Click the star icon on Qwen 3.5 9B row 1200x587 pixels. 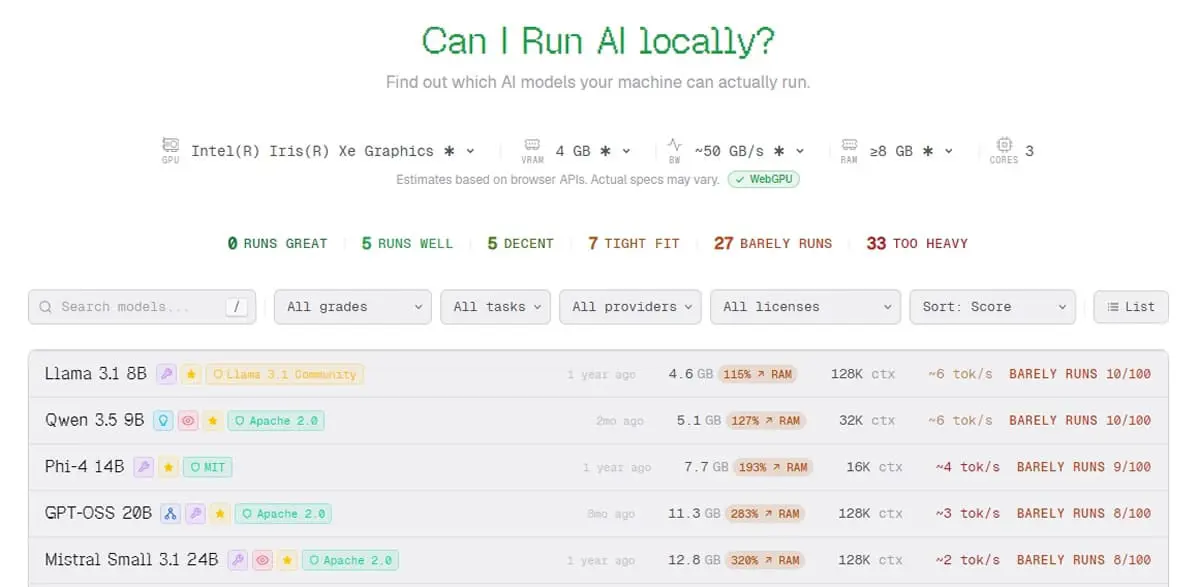tap(213, 421)
